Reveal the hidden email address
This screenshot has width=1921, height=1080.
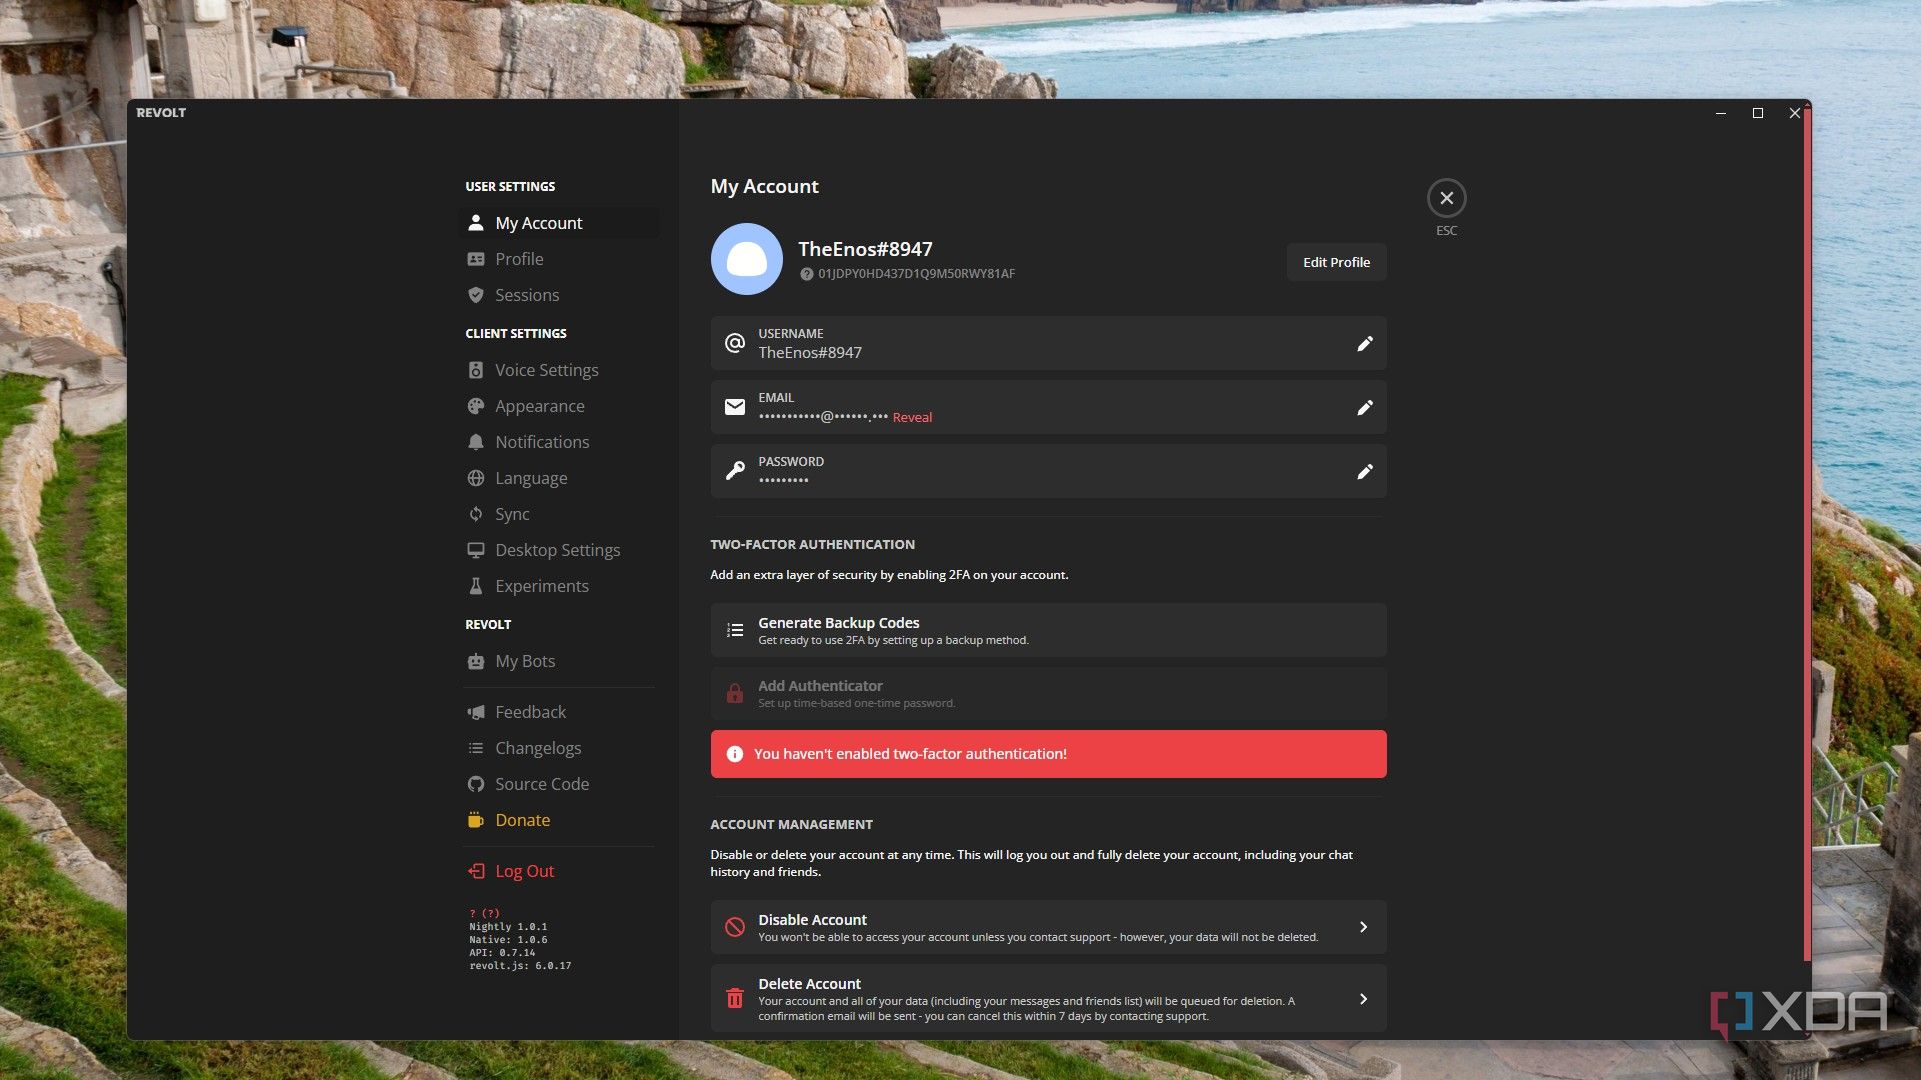pyautogui.click(x=912, y=417)
